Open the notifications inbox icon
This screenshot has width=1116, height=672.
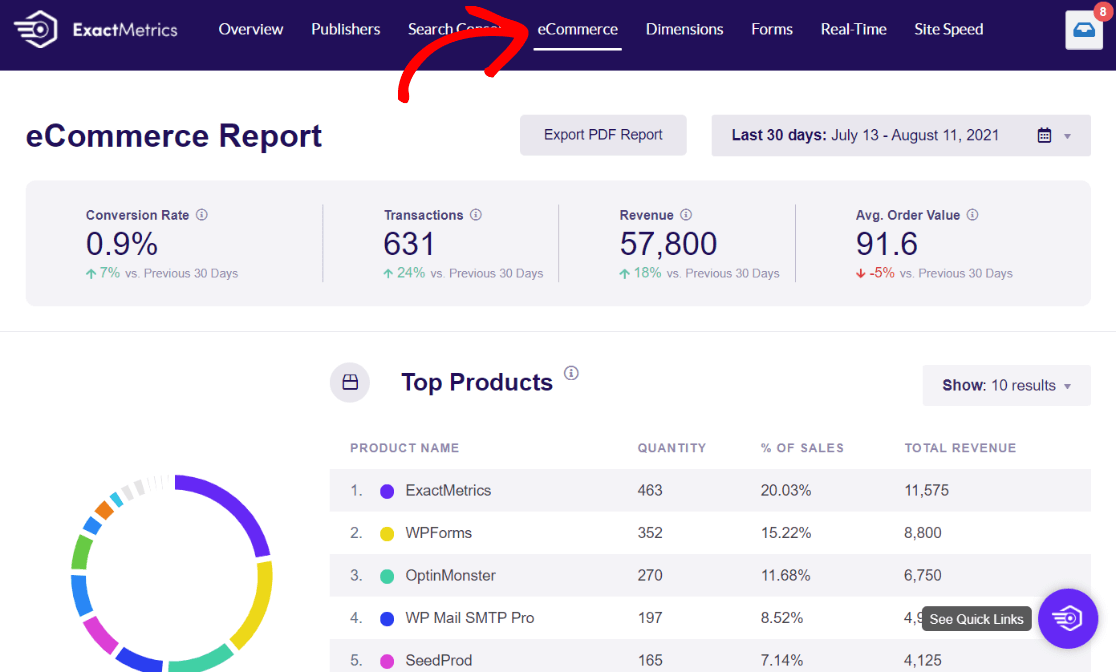(x=1084, y=30)
